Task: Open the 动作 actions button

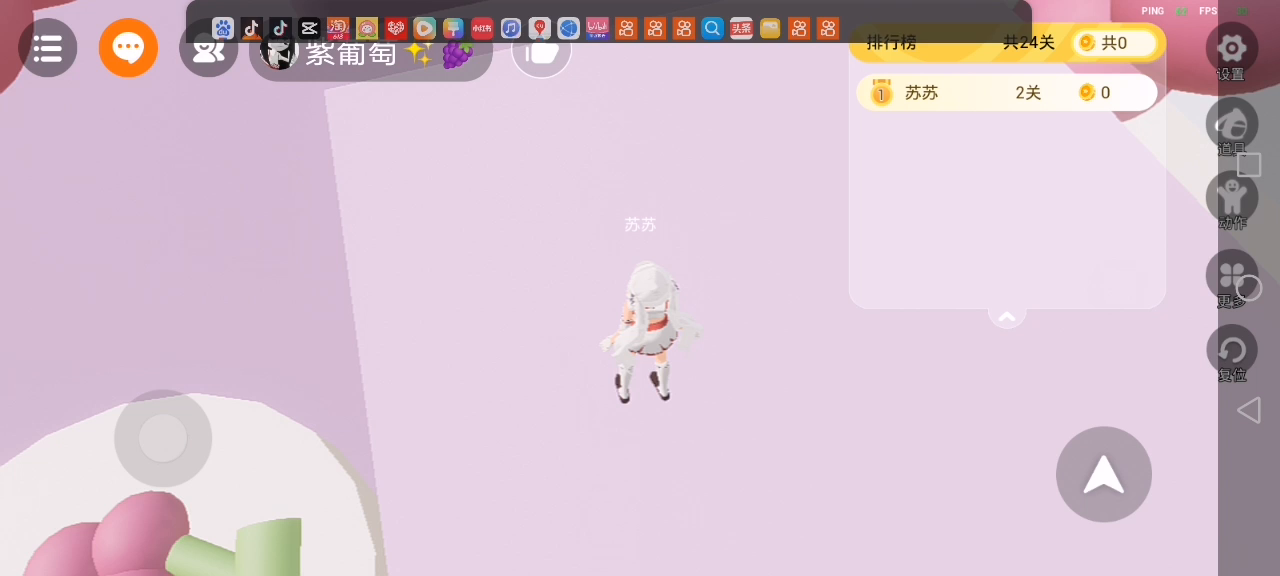Action: 1231,199
